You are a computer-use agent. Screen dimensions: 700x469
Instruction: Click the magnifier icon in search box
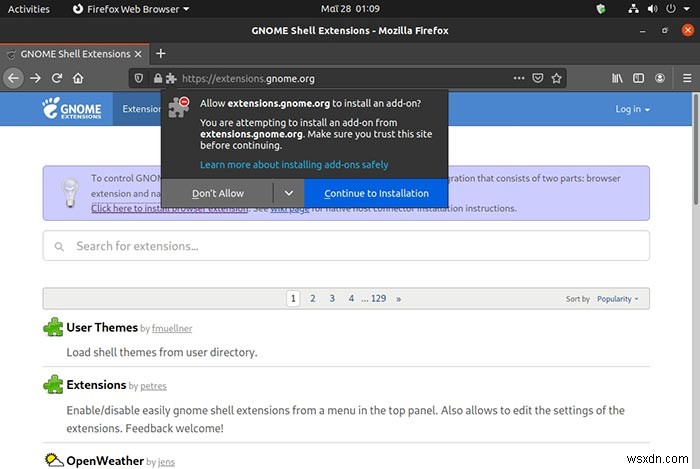click(59, 246)
